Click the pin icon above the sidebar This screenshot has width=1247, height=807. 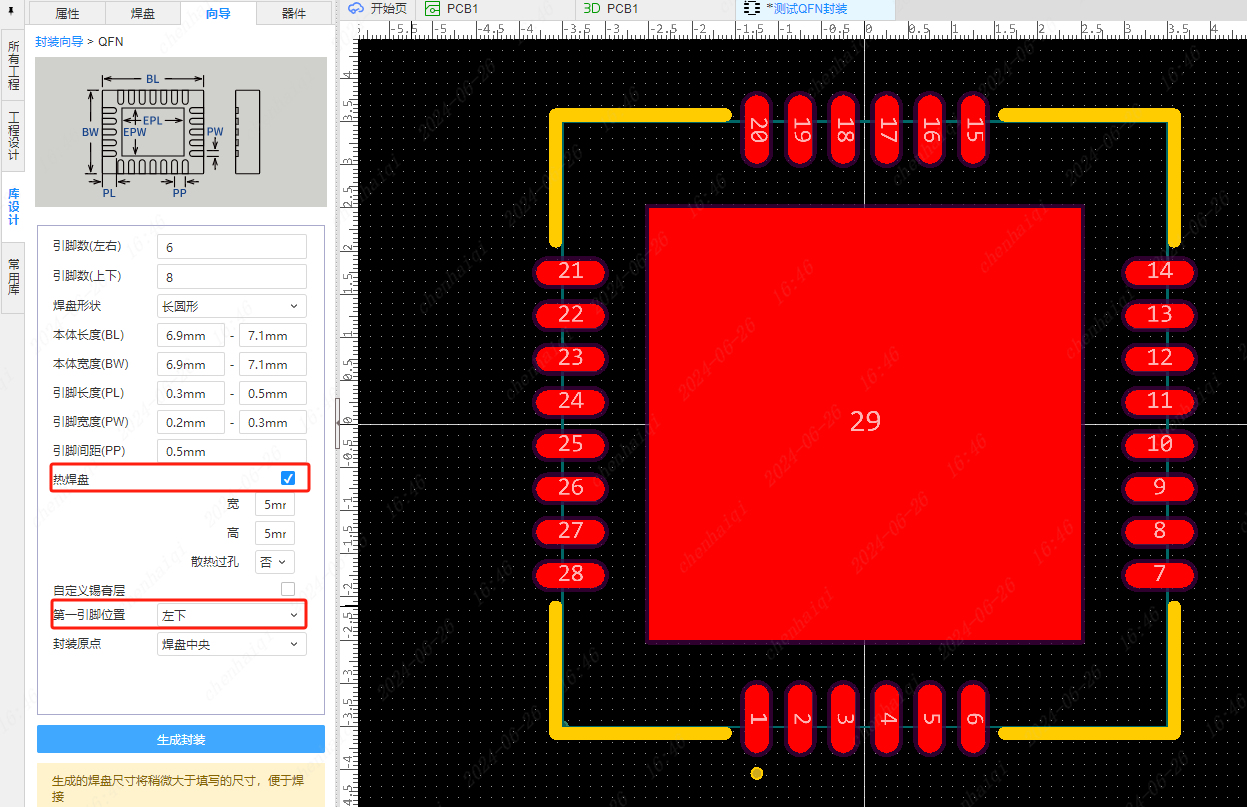pyautogui.click(x=12, y=13)
